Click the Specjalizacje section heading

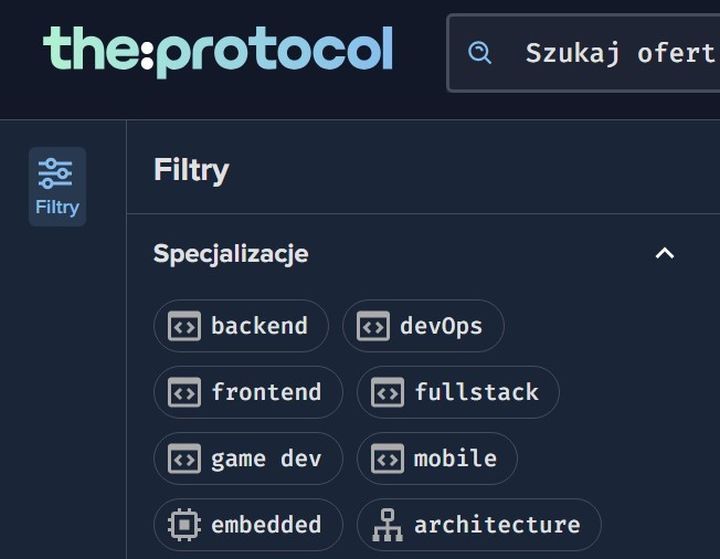pyautogui.click(x=231, y=254)
